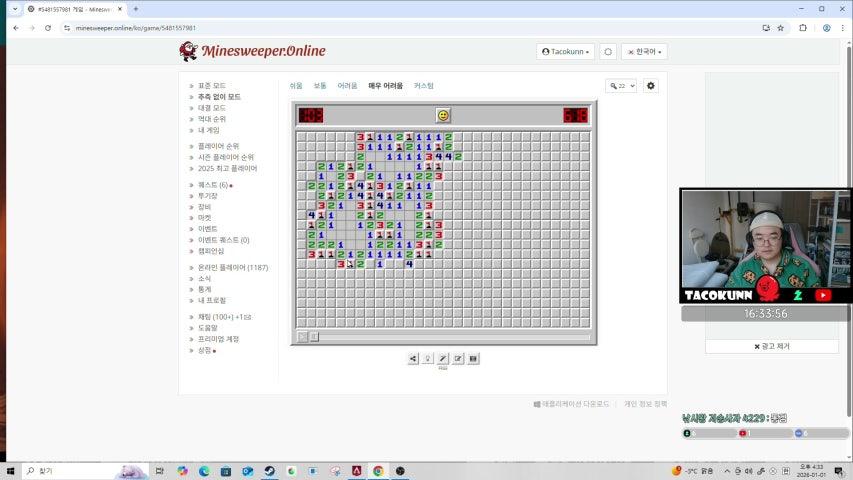Viewport: 853px width, 480px height.
Task: Open 내 게임 in the sidebar
Action: 209,131
